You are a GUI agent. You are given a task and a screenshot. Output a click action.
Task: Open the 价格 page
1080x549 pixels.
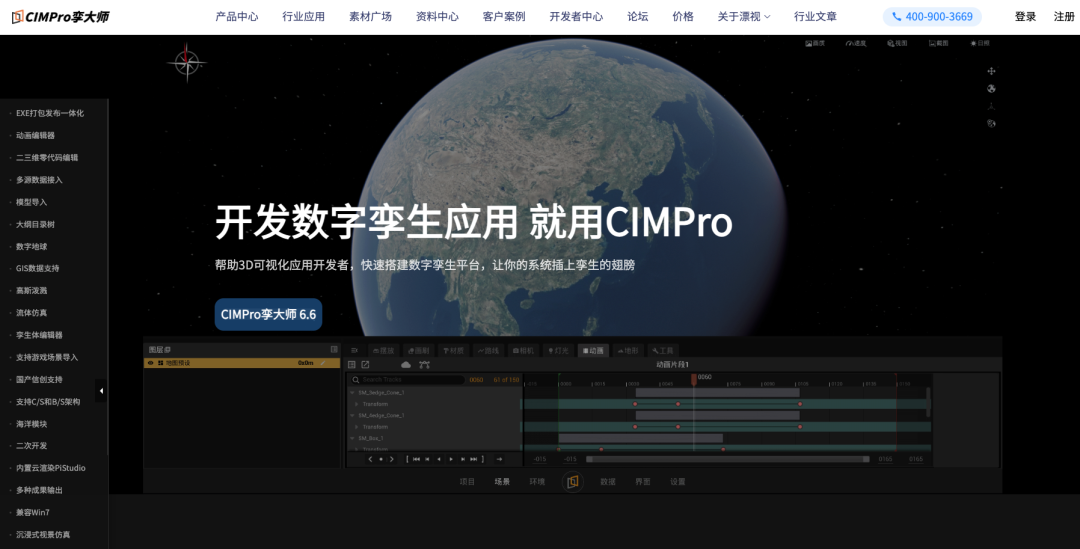click(683, 17)
